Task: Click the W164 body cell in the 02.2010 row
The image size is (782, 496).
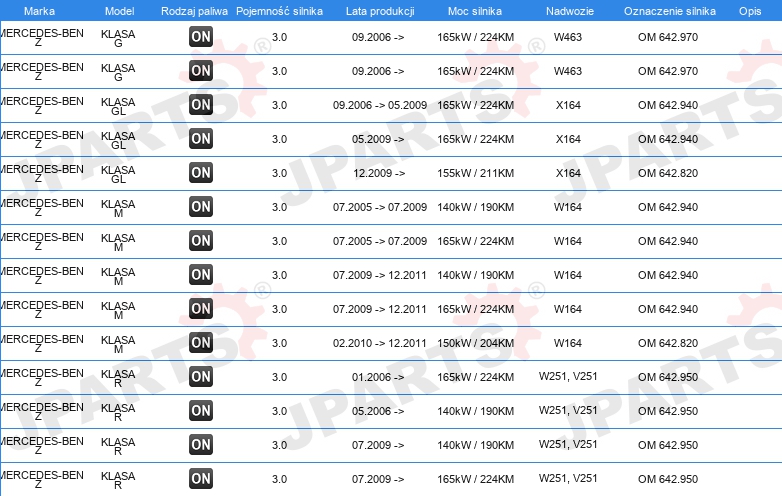Action: click(x=568, y=343)
